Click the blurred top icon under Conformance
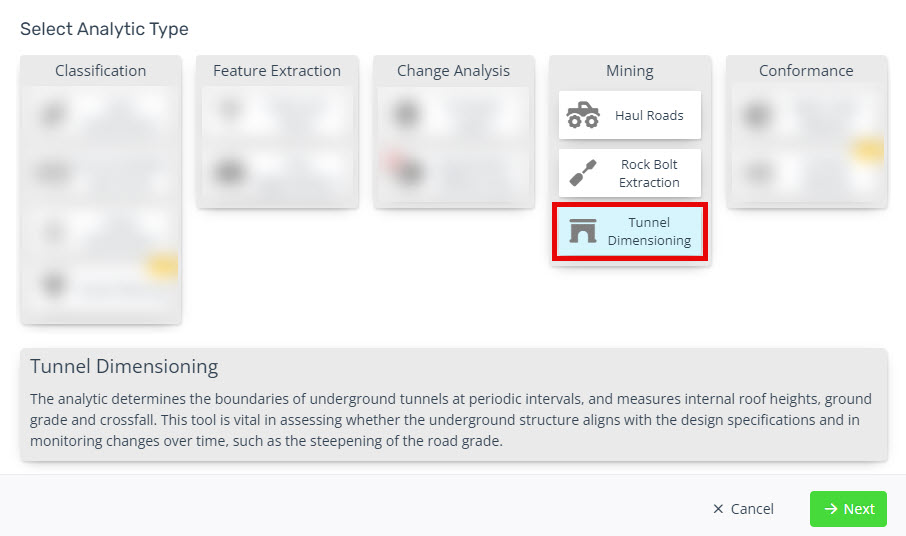This screenshot has width=906, height=536. (x=757, y=114)
